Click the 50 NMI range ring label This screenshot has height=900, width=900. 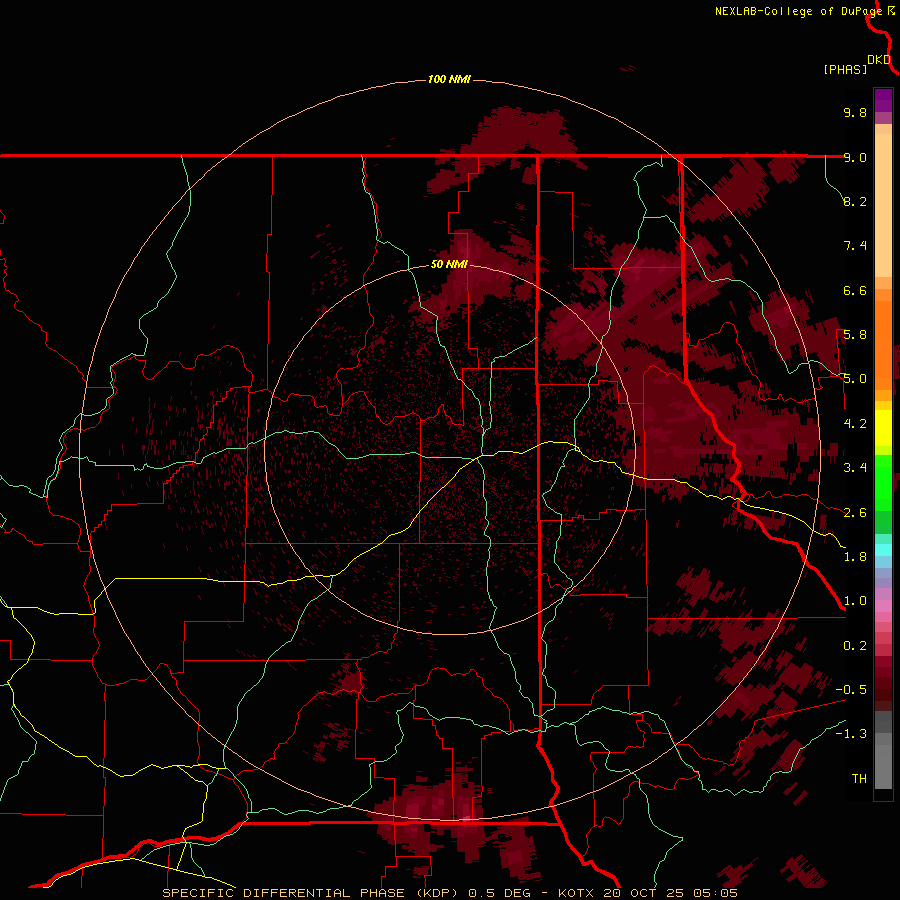[x=449, y=264]
